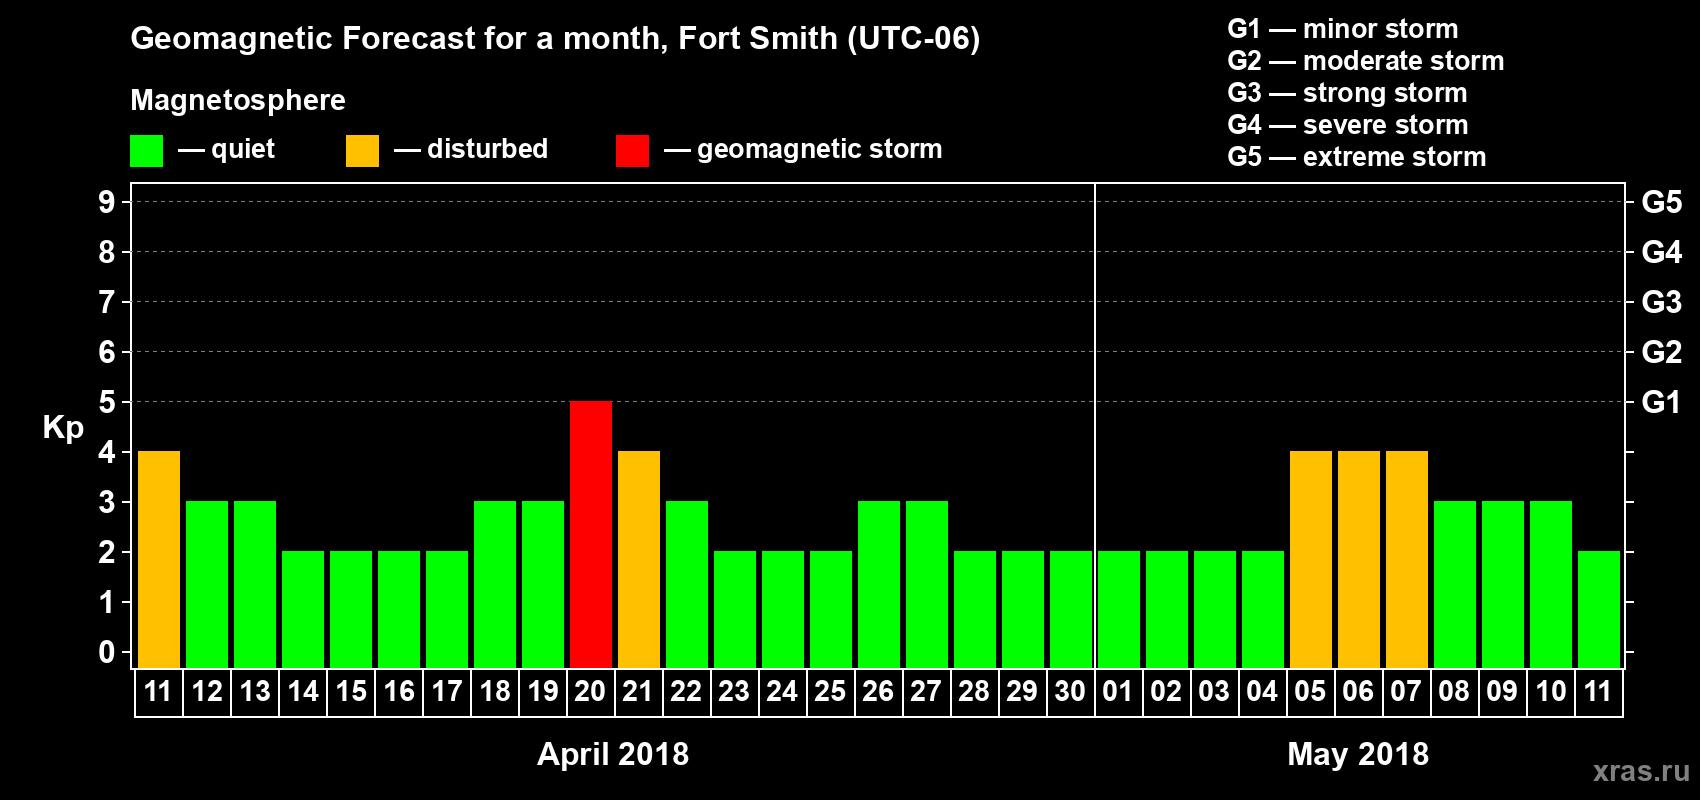Click the Kp value 0 axis label
The width and height of the screenshot is (1700, 800).
tap(107, 652)
